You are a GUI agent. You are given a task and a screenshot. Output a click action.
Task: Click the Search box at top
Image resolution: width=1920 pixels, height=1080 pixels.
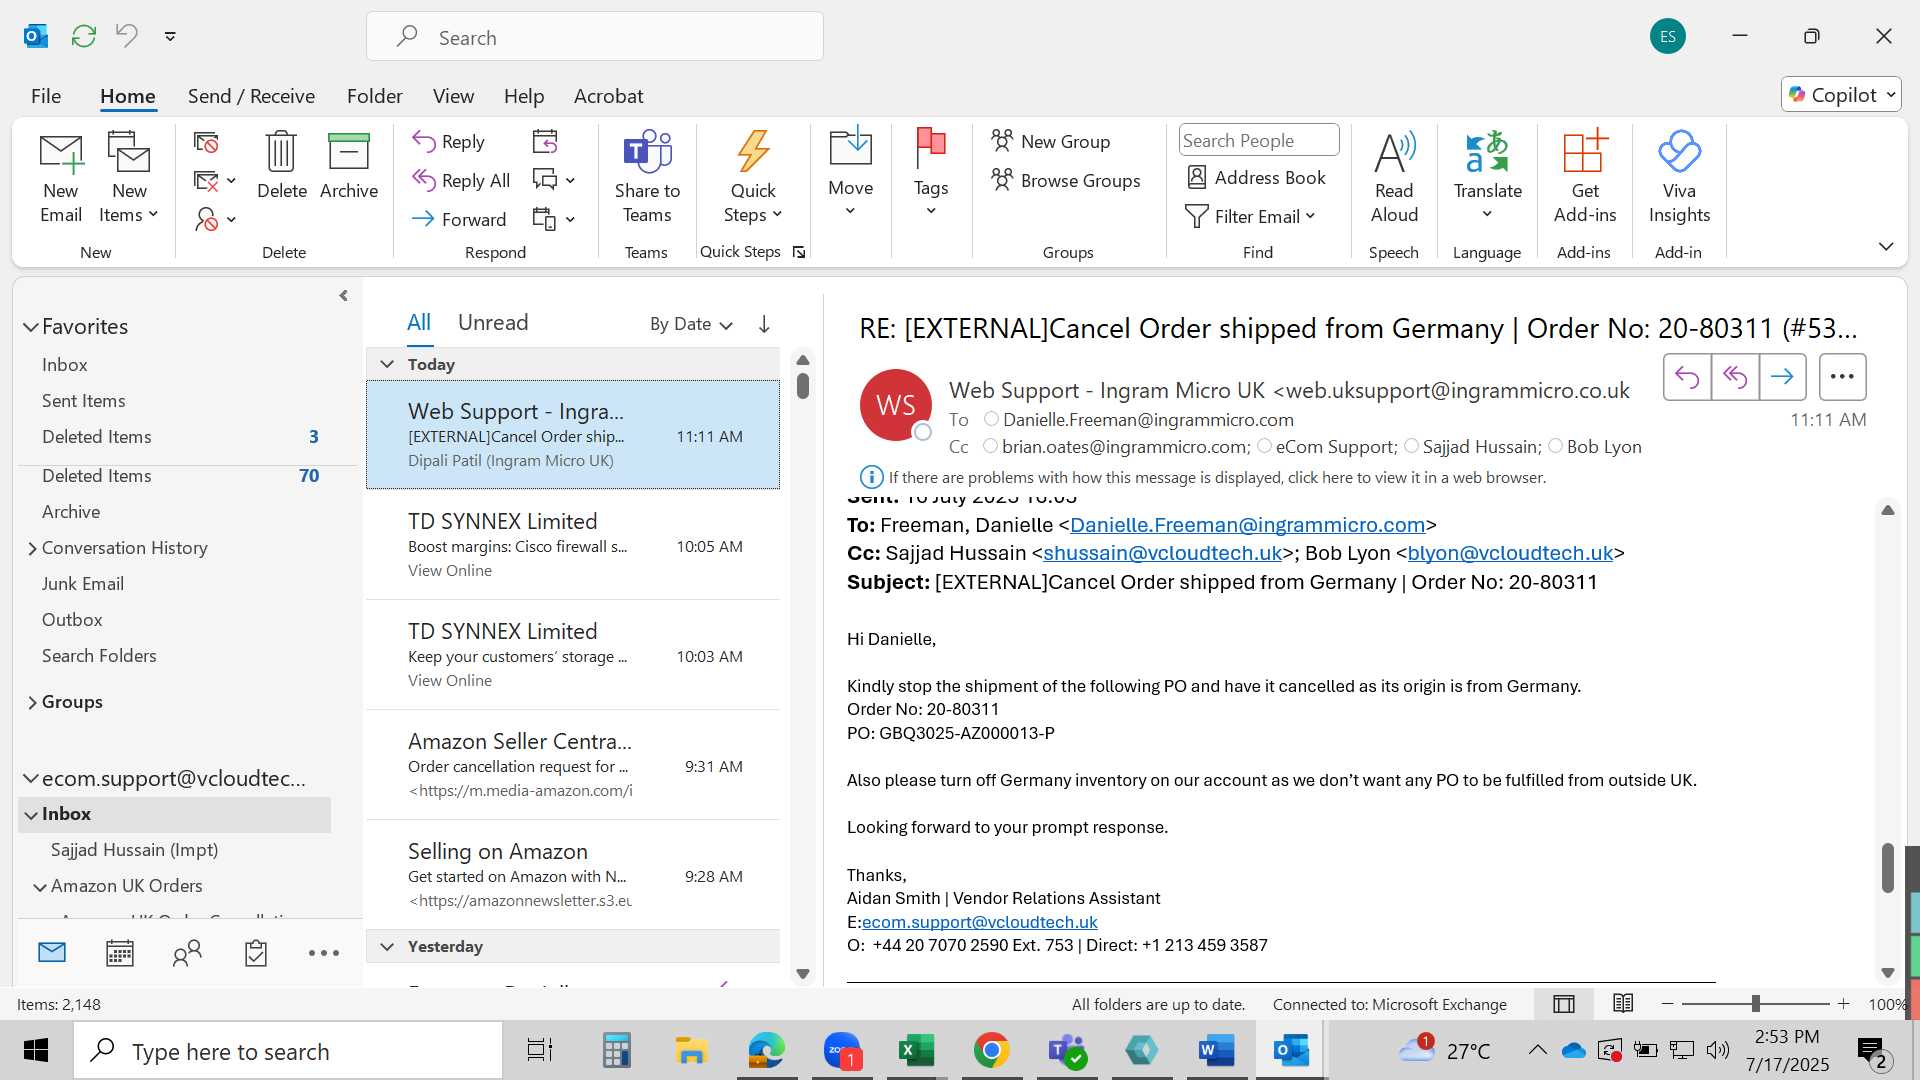tap(595, 37)
